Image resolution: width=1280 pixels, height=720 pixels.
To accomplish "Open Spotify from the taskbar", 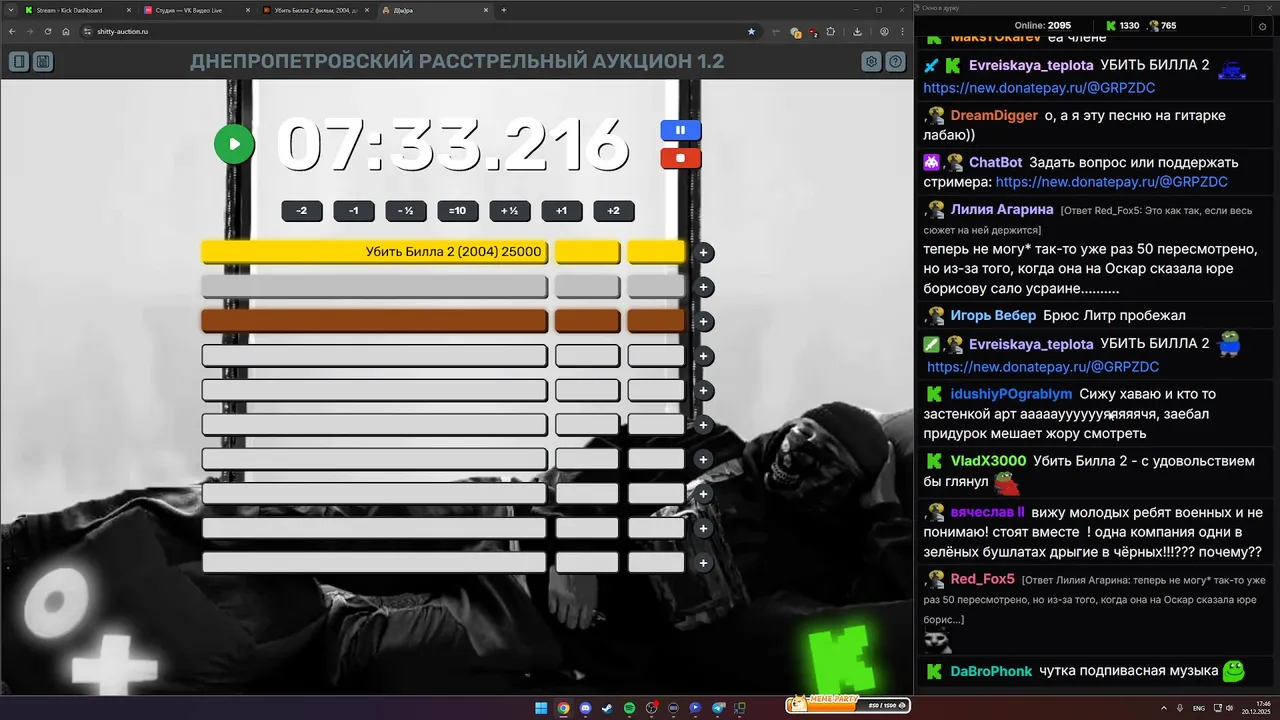I will (629, 708).
